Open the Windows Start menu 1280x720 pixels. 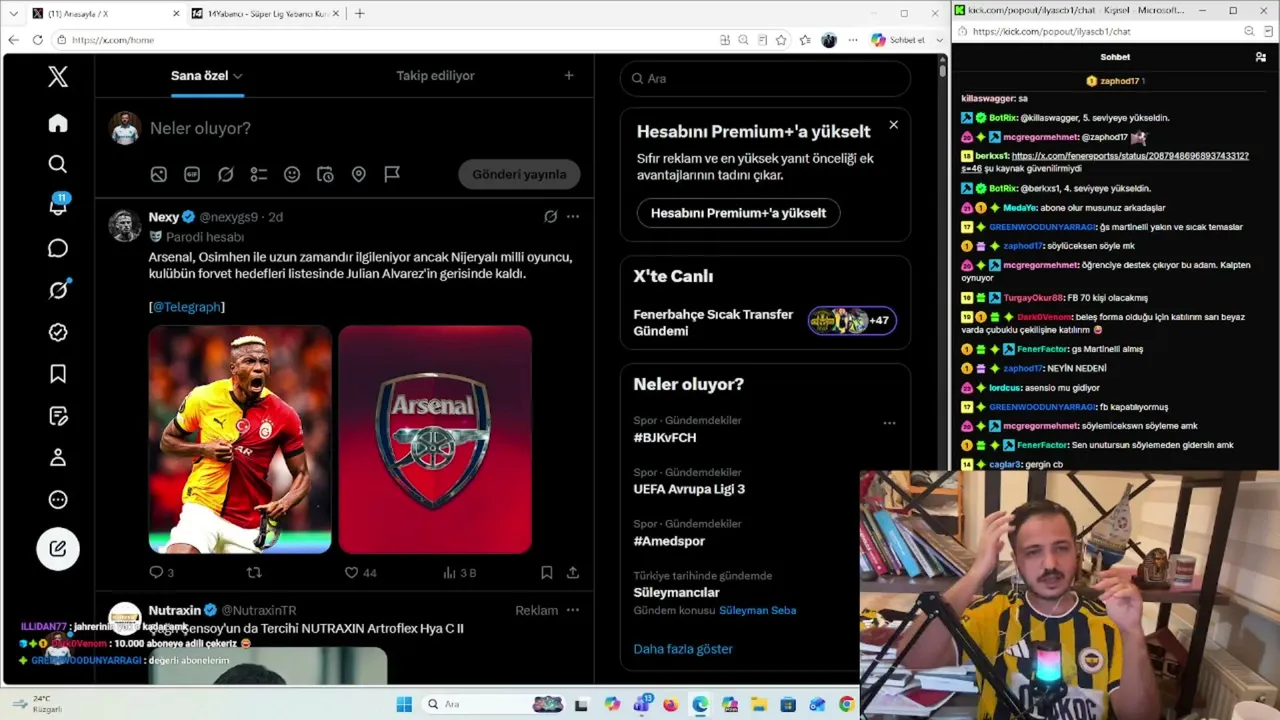click(404, 704)
